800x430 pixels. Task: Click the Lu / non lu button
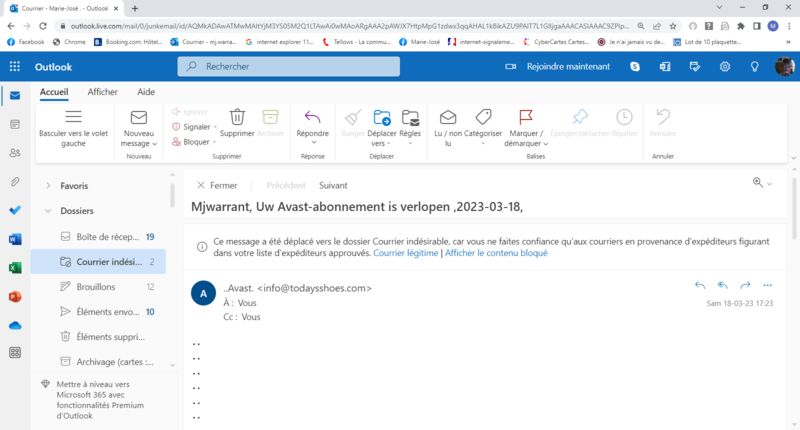[447, 128]
